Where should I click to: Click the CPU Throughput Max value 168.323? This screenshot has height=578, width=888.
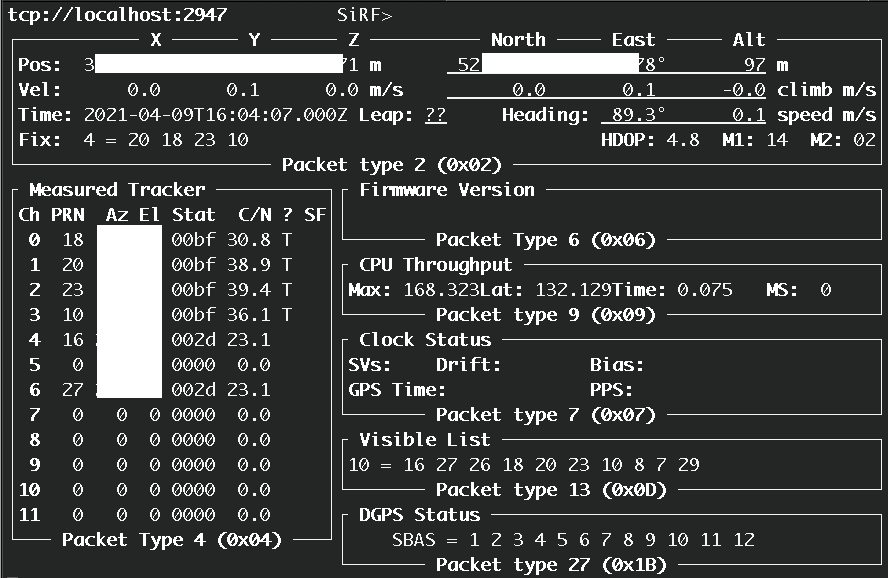click(x=441, y=290)
